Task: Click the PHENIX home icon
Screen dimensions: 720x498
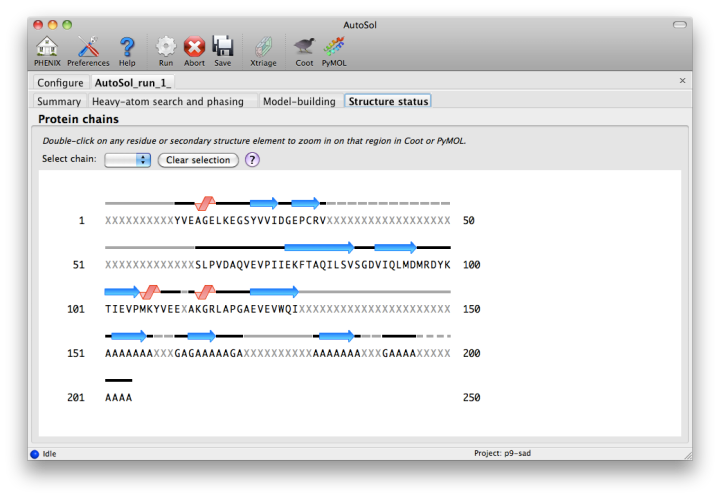Action: click(x=47, y=47)
